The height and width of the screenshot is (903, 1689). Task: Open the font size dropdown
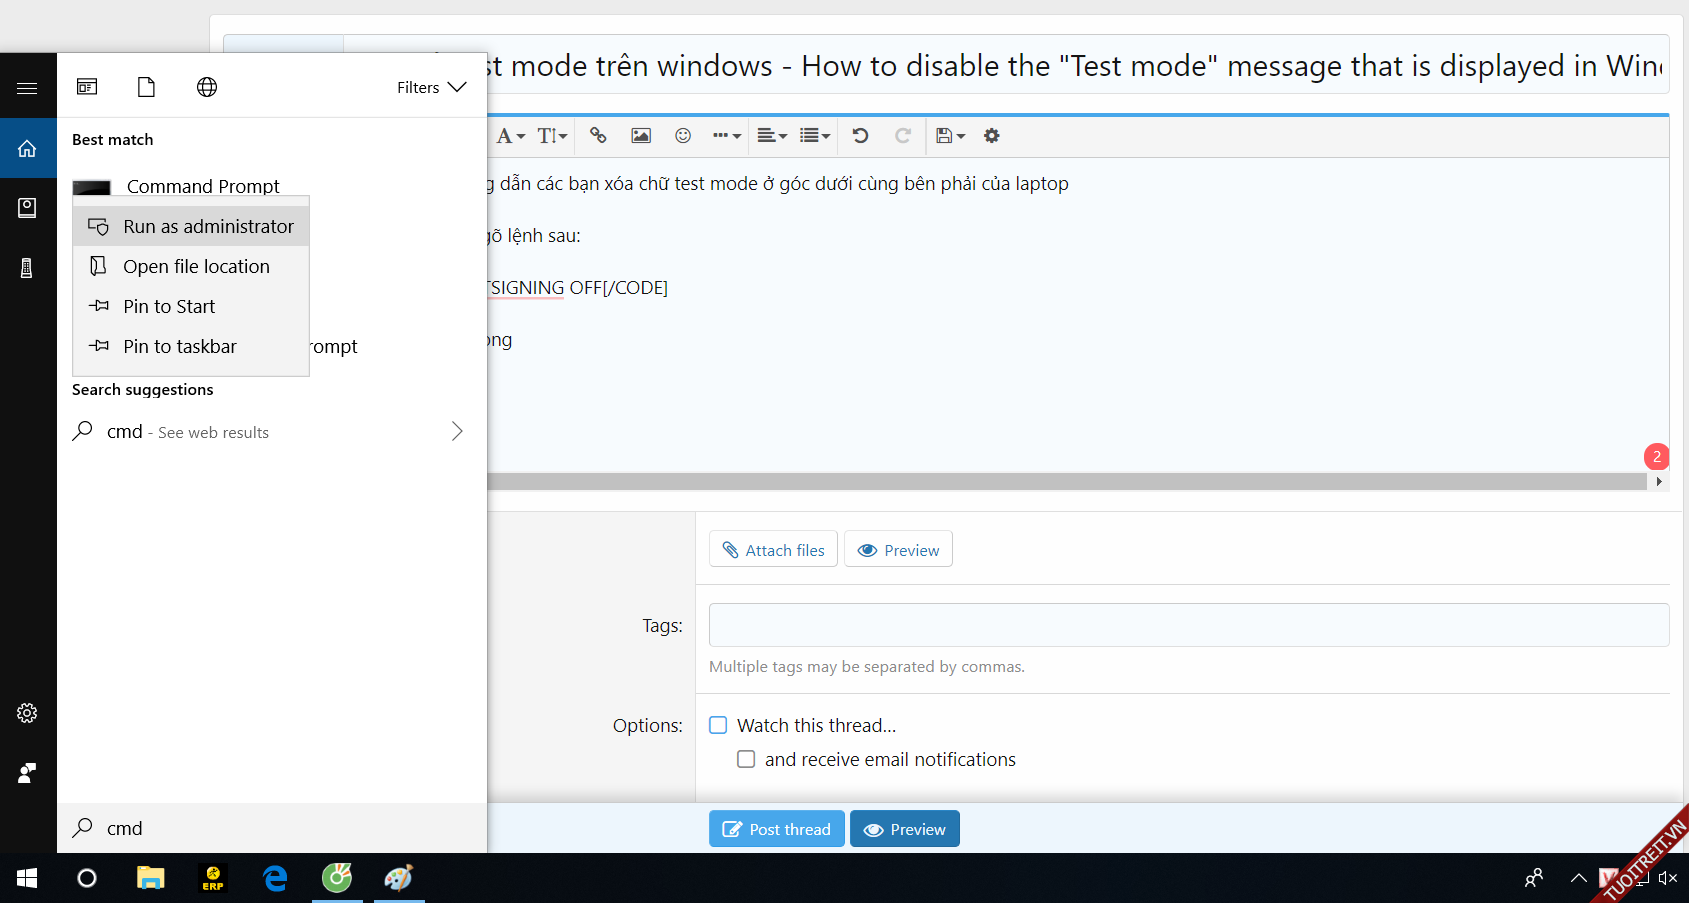pos(552,136)
